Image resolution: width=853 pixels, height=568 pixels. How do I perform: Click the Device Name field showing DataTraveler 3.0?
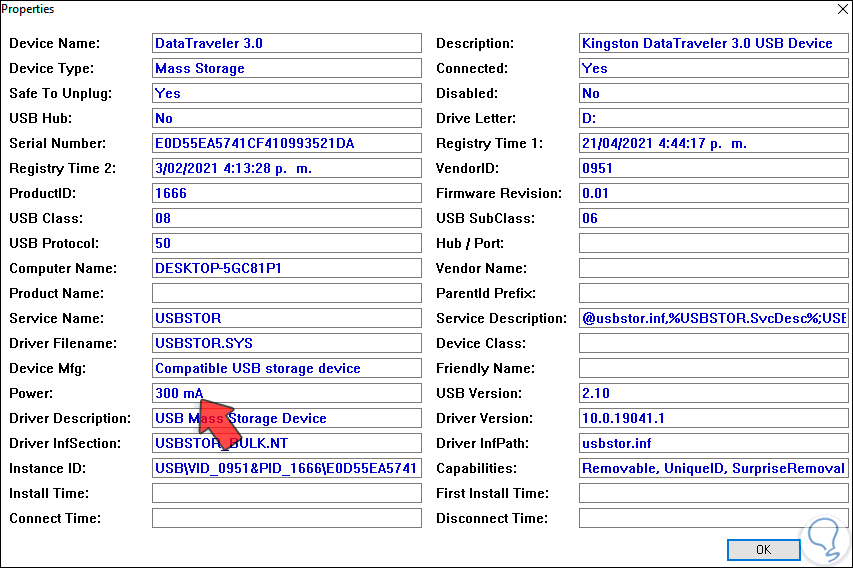coord(287,43)
